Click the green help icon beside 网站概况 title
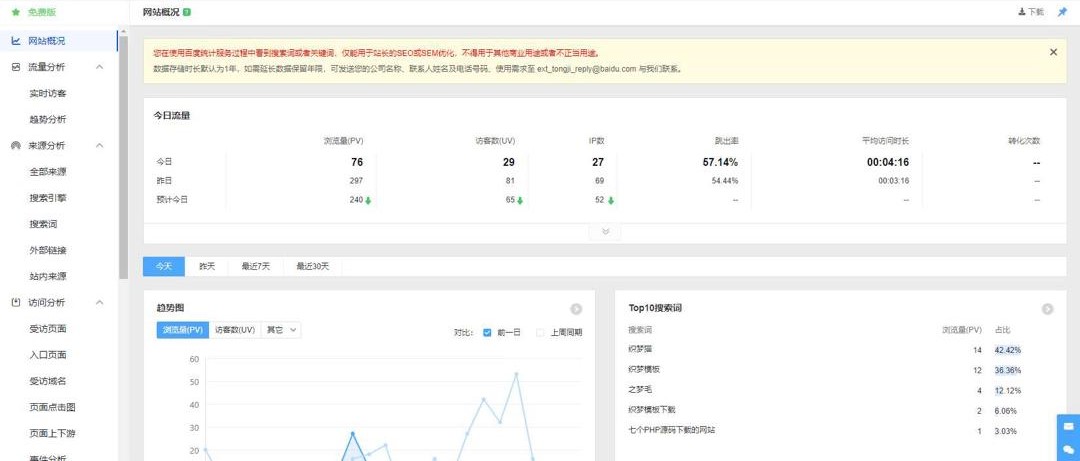1080x461 pixels. tap(187, 12)
